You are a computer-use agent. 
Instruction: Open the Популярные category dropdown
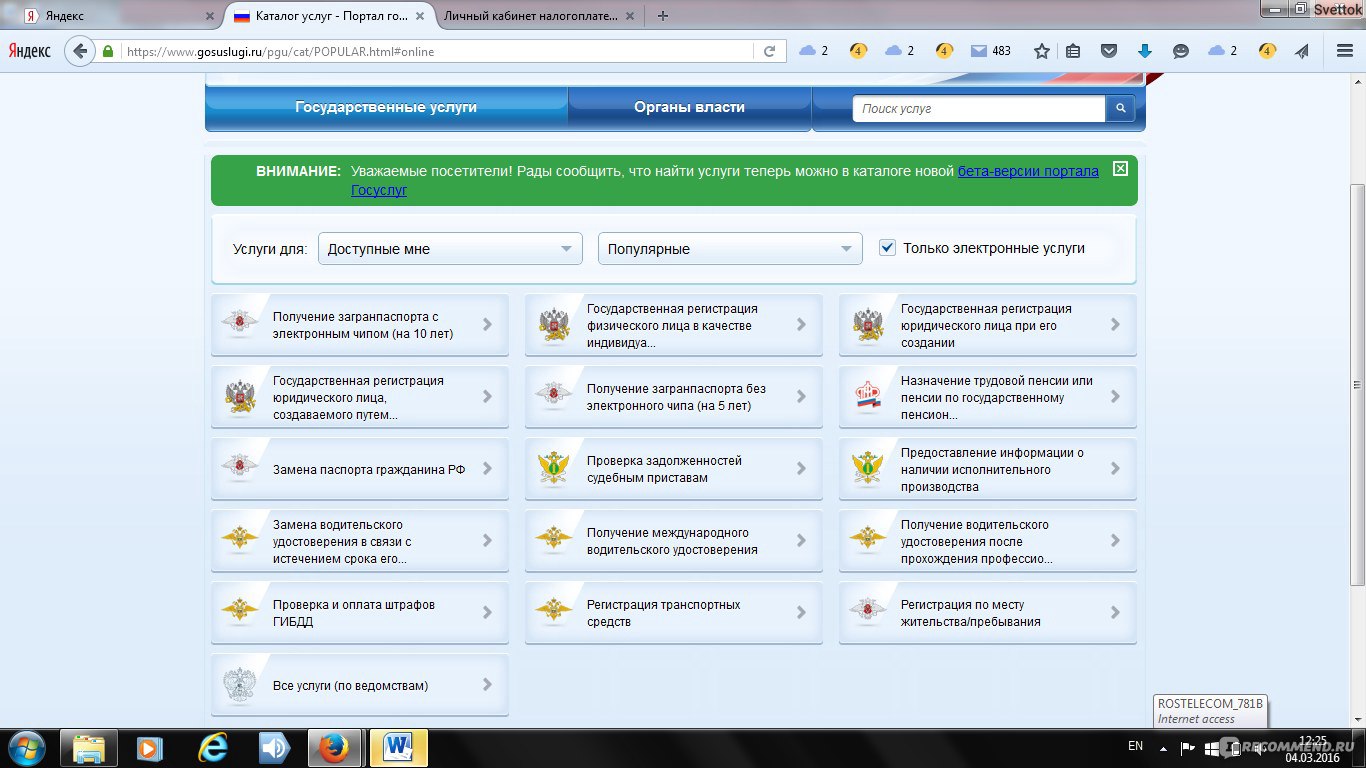point(730,249)
